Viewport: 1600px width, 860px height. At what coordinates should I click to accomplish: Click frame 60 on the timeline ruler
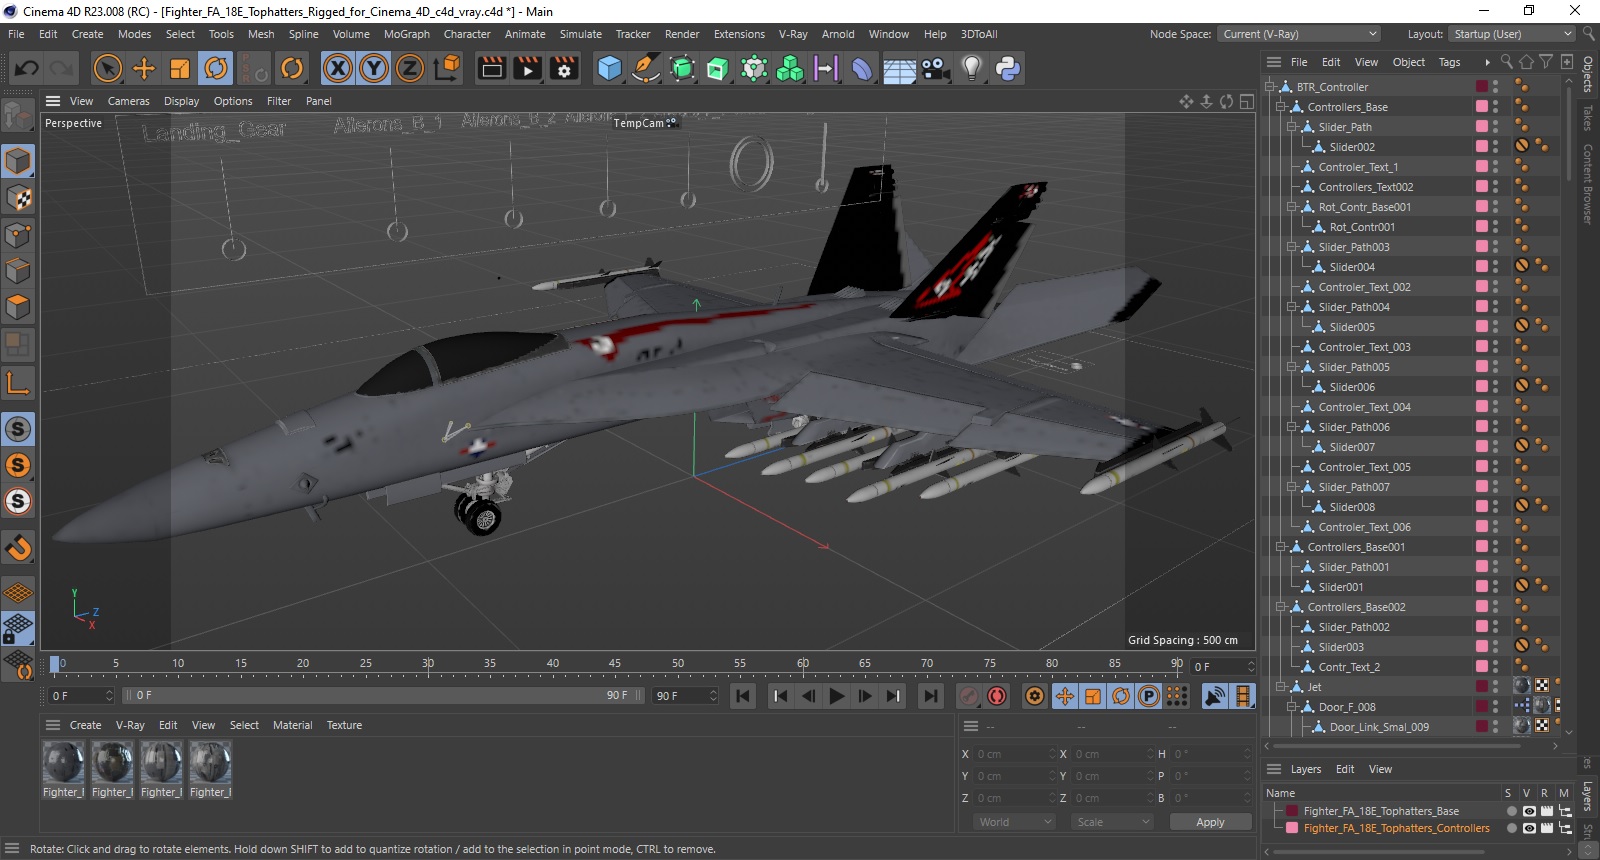(x=802, y=663)
